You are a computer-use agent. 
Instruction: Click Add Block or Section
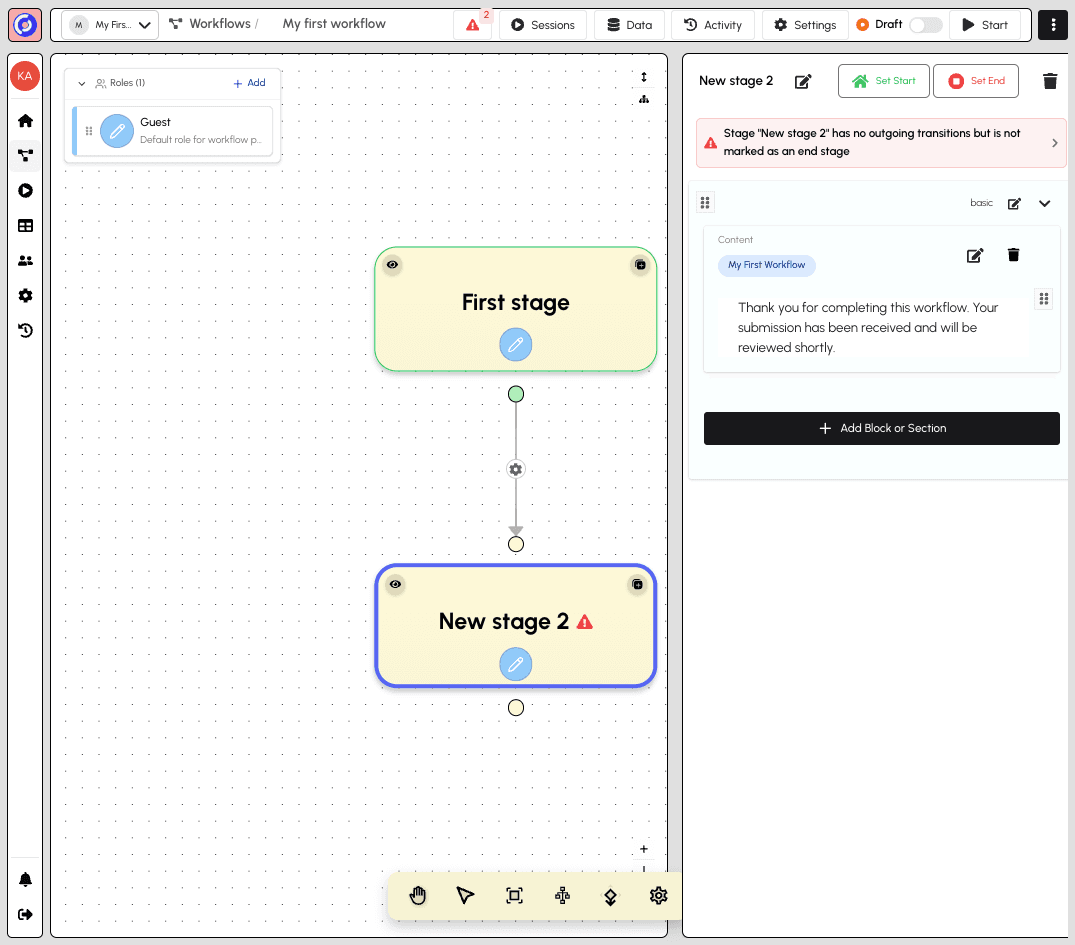tap(881, 428)
